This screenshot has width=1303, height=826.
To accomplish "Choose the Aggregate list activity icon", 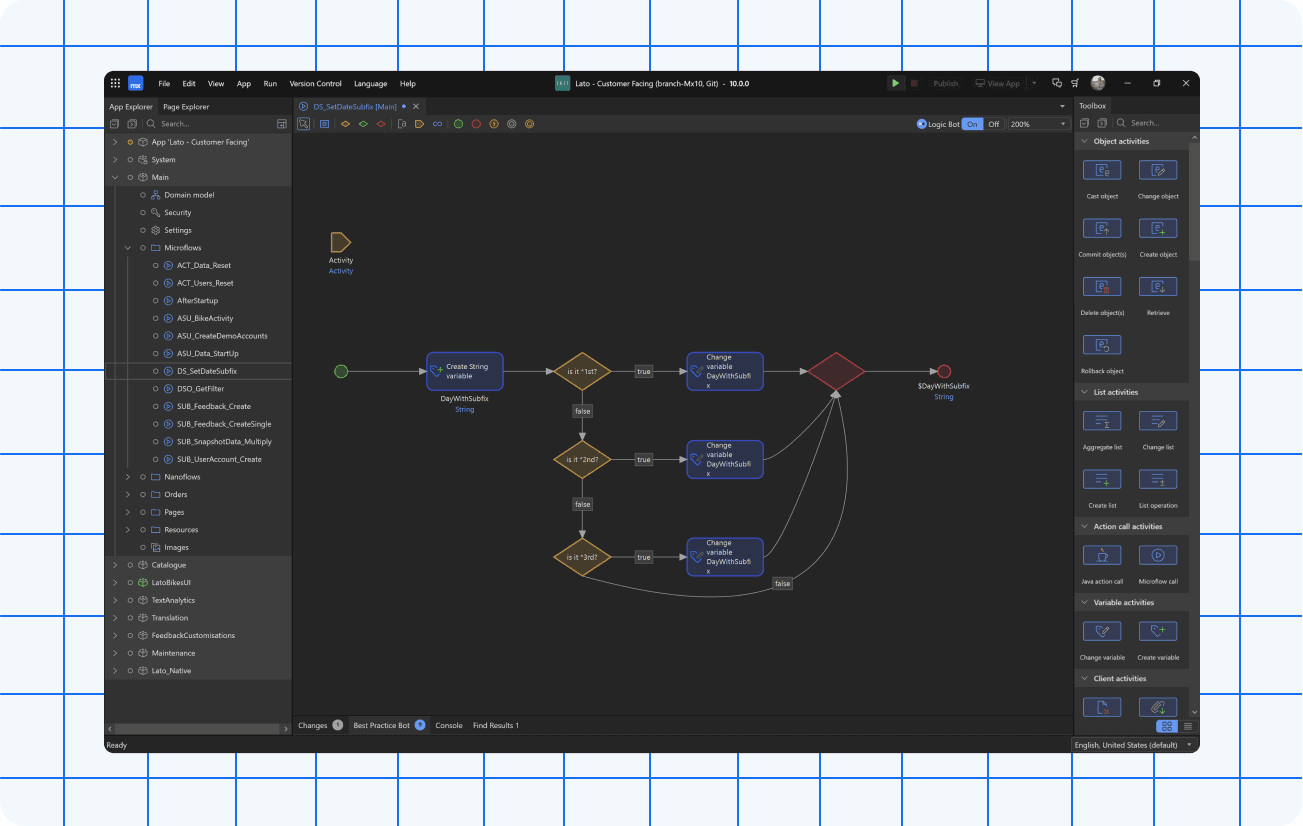I will [1102, 421].
